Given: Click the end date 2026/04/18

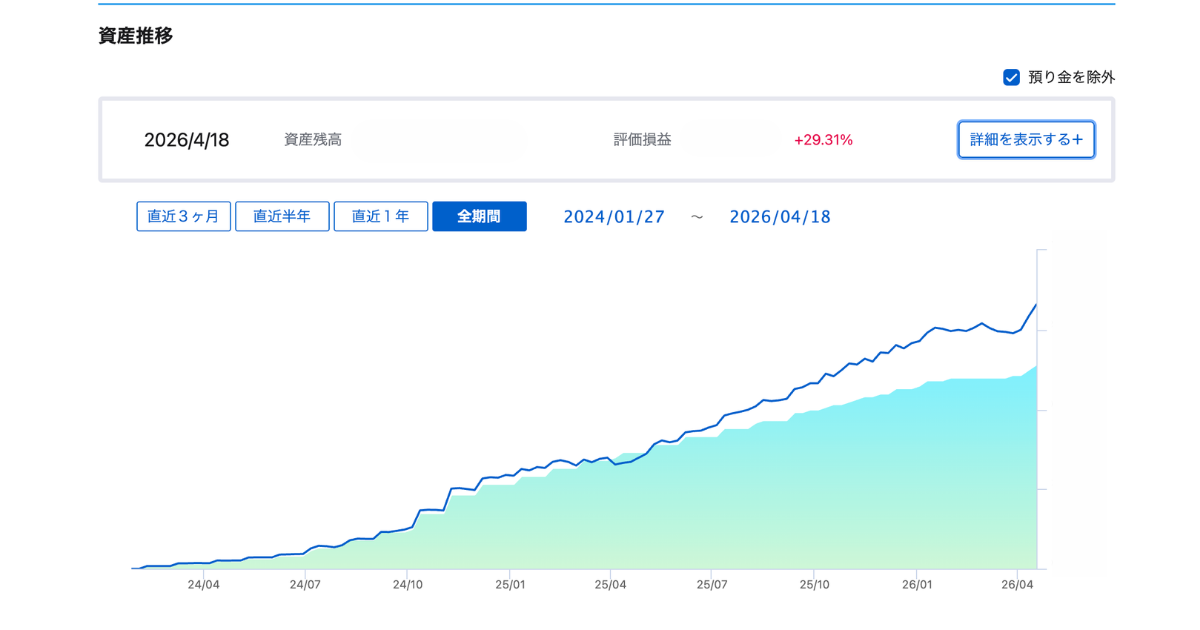Looking at the screenshot, I should [780, 217].
